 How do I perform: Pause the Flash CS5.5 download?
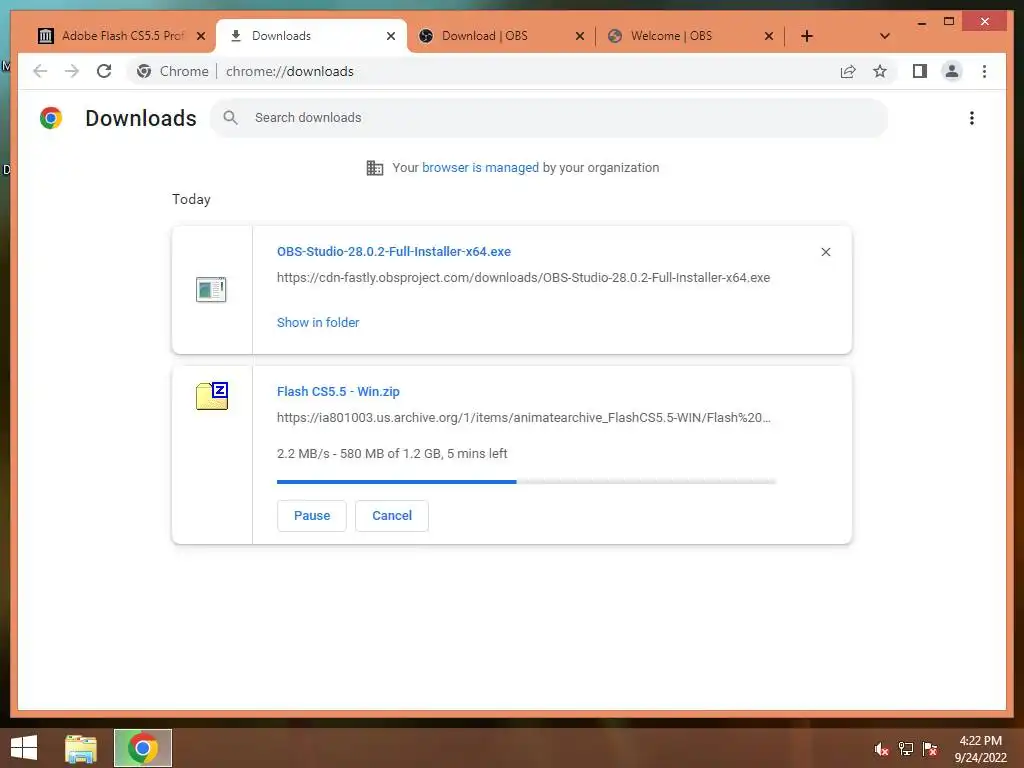pos(312,515)
